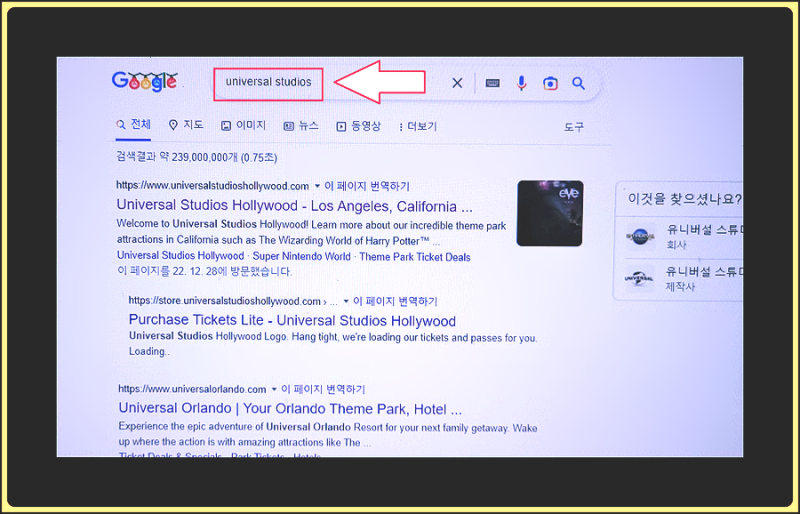Open the 도구 tools option
The width and height of the screenshot is (800, 514).
pyautogui.click(x=573, y=127)
